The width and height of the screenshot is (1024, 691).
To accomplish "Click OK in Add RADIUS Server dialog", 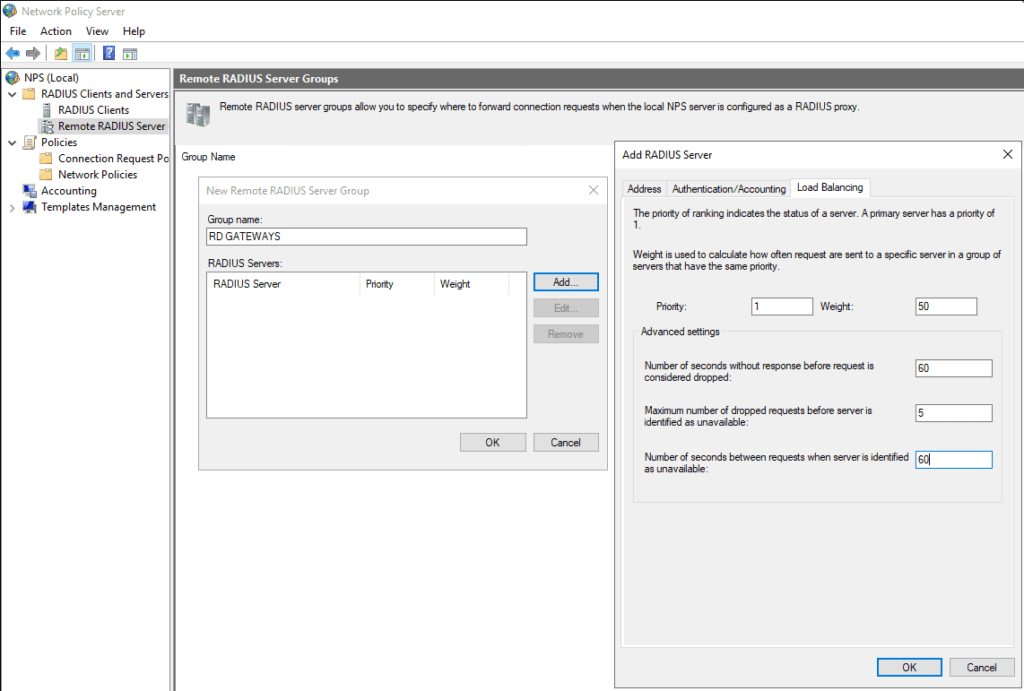I will [909, 667].
